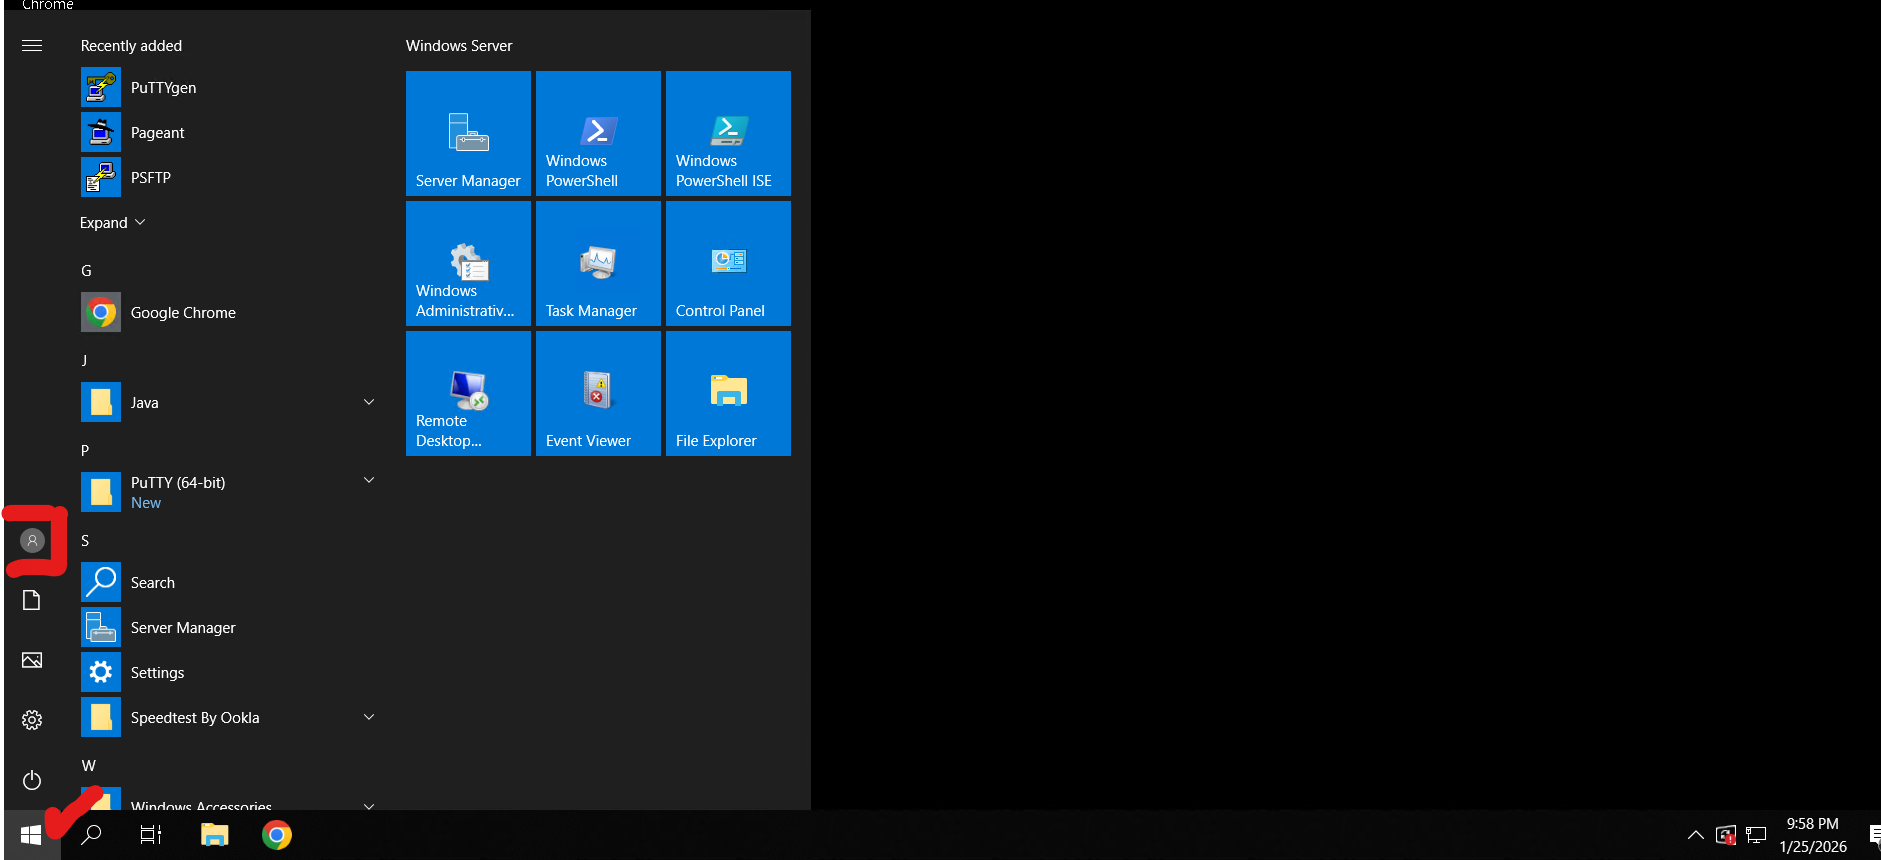Expand the PuTTY (64-bit) folder
1881x860 pixels.
pyautogui.click(x=369, y=481)
